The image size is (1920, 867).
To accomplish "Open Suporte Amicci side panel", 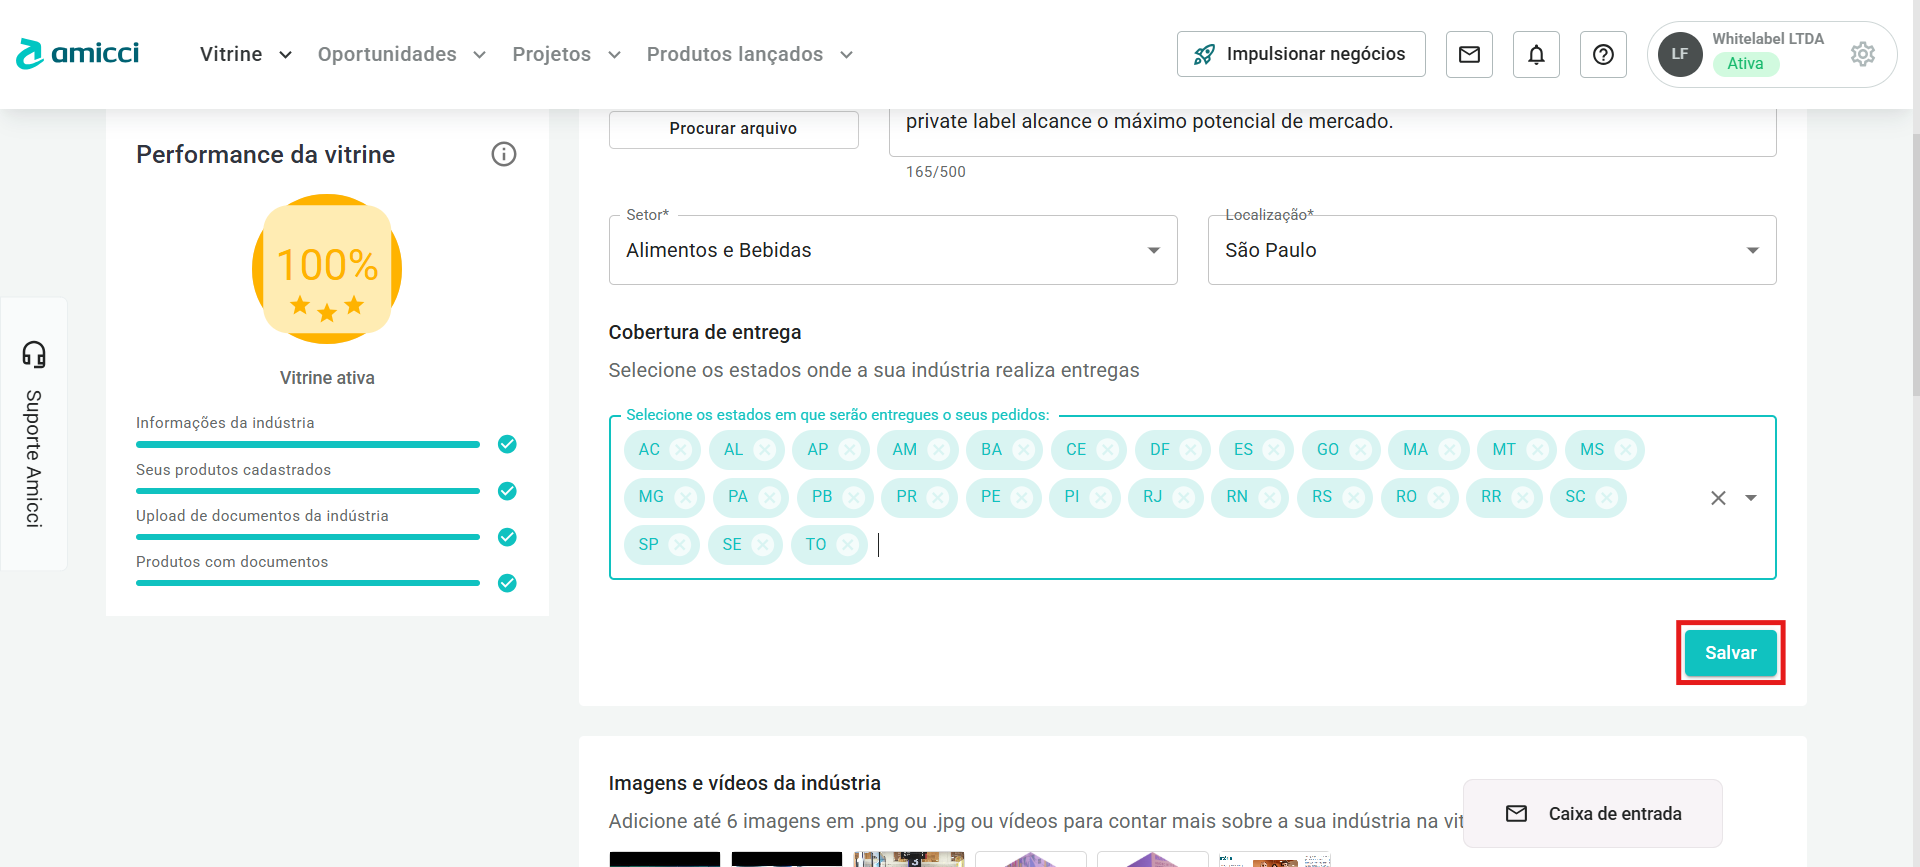I will pyautogui.click(x=34, y=434).
